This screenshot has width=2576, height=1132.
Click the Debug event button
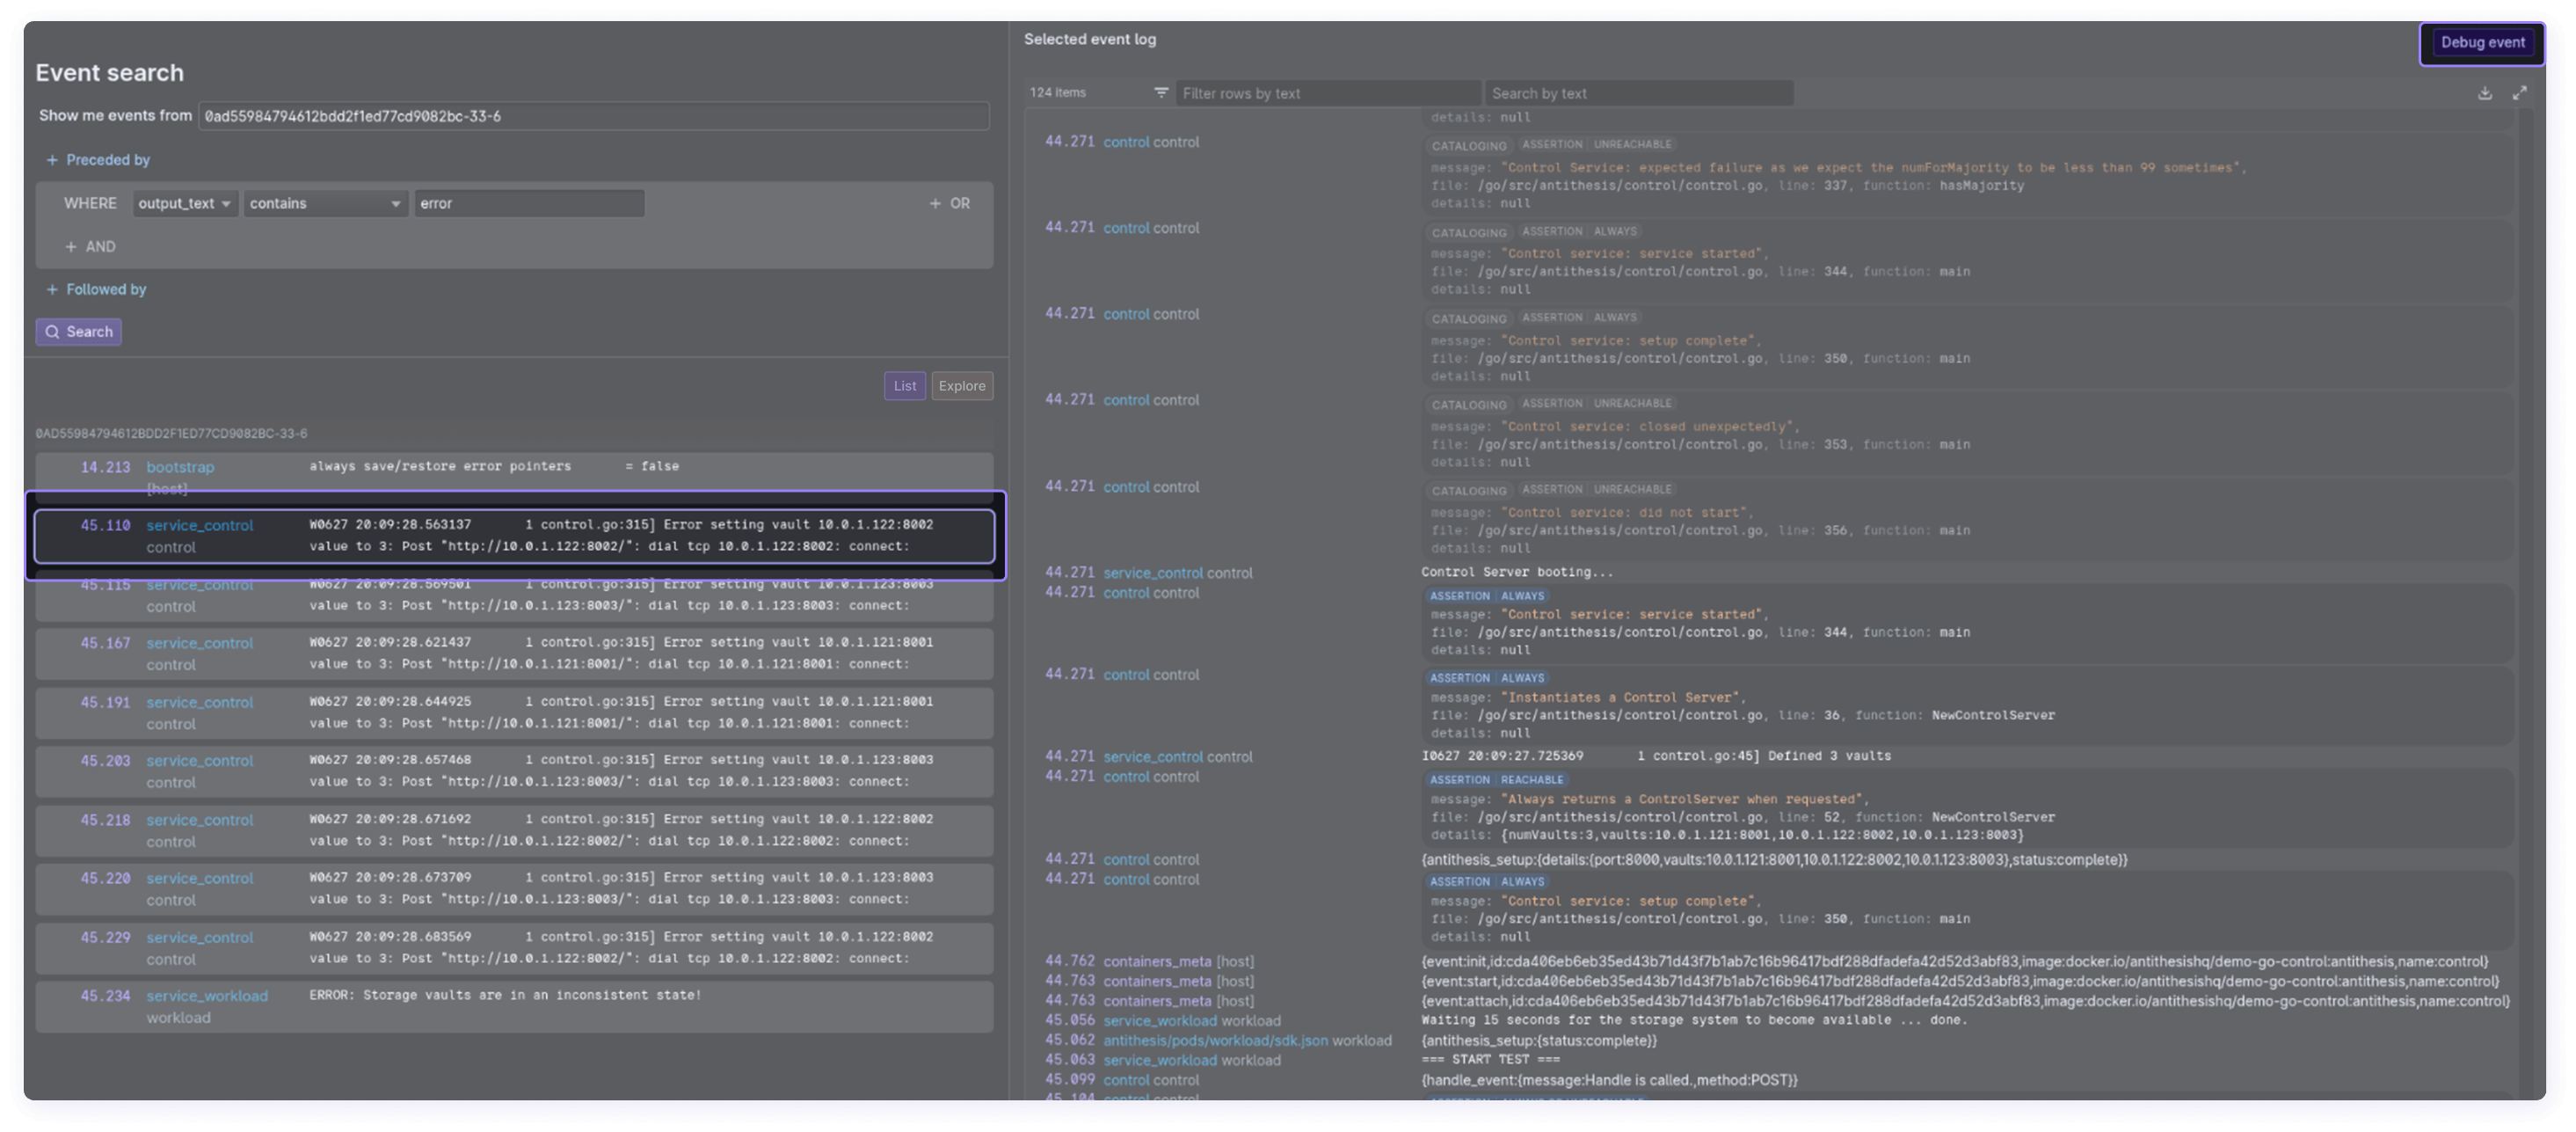point(2482,43)
